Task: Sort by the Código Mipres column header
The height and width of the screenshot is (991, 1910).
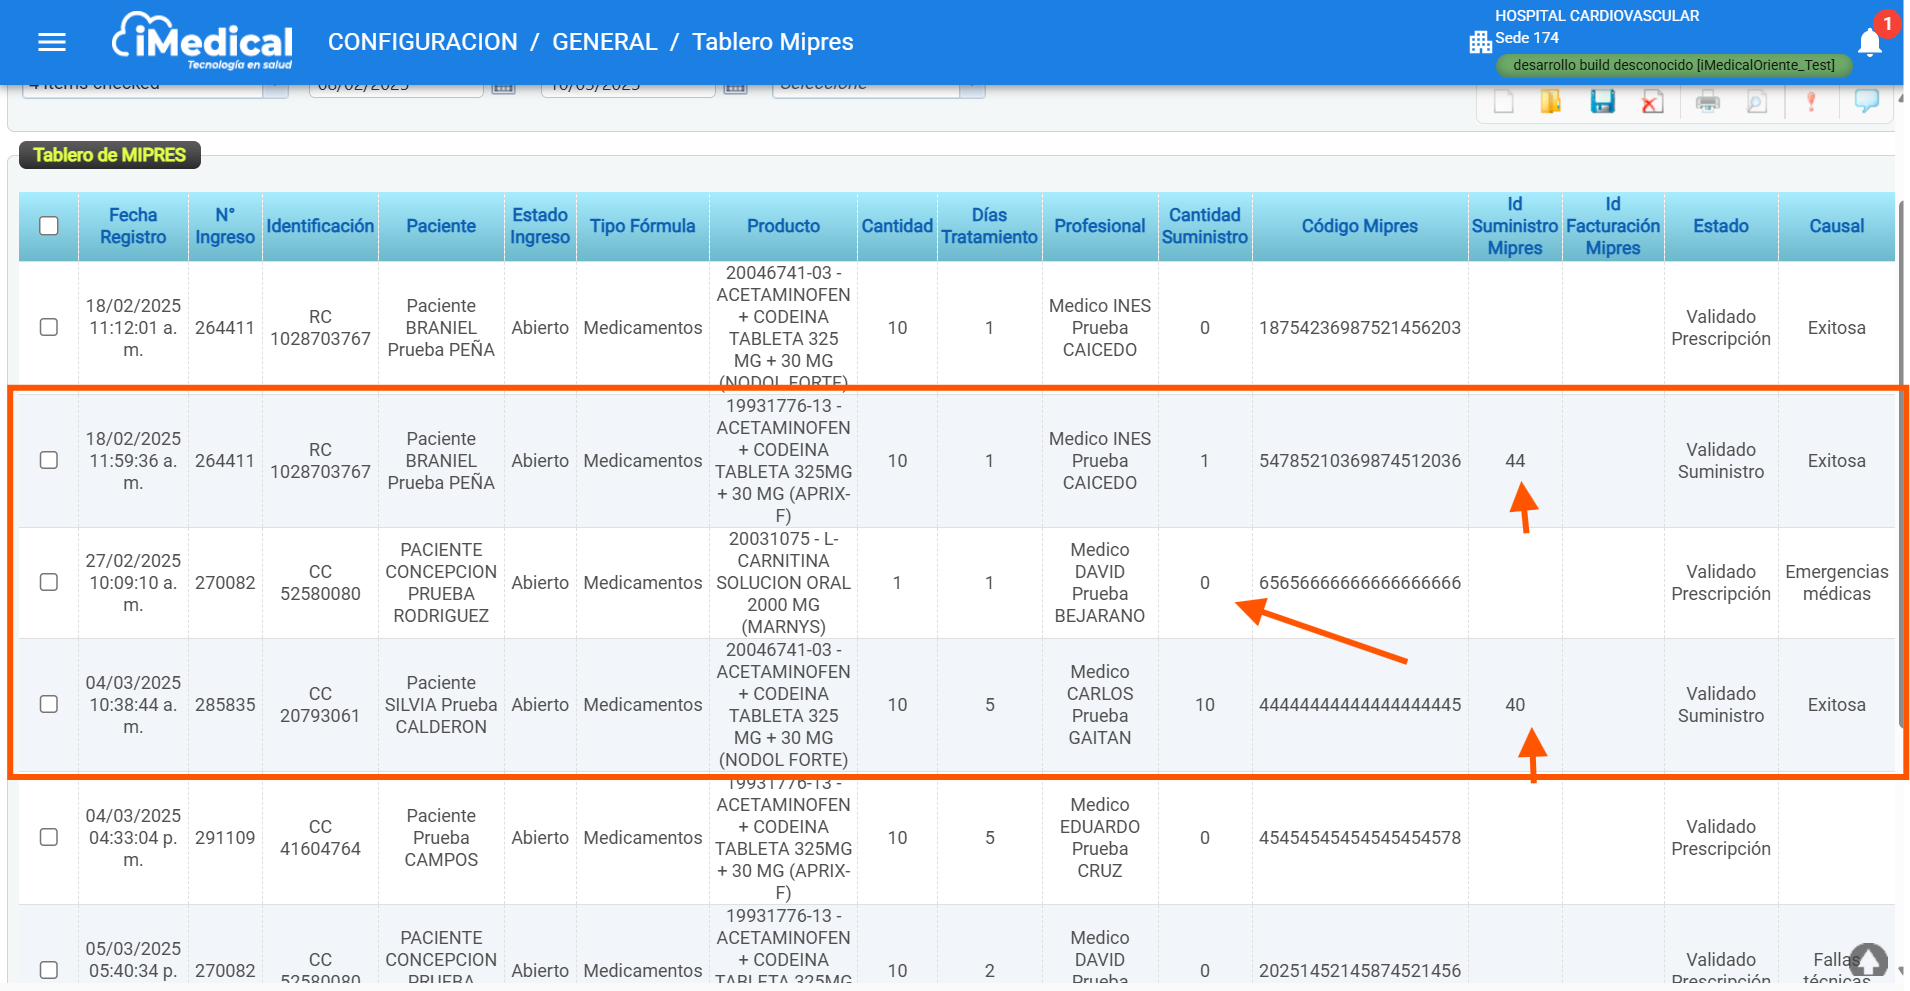Action: pyautogui.click(x=1359, y=226)
